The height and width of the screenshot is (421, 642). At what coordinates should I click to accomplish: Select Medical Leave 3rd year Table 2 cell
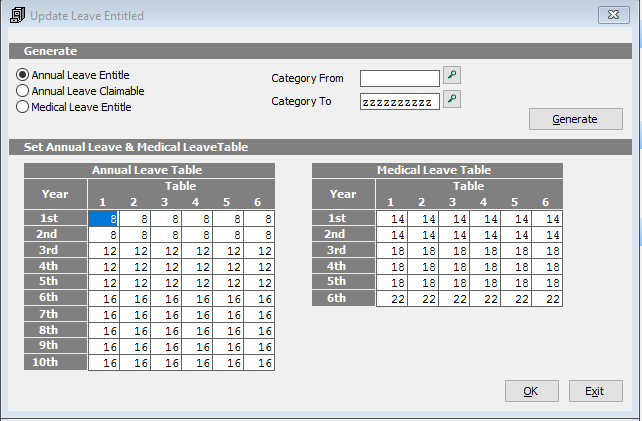coord(423,251)
